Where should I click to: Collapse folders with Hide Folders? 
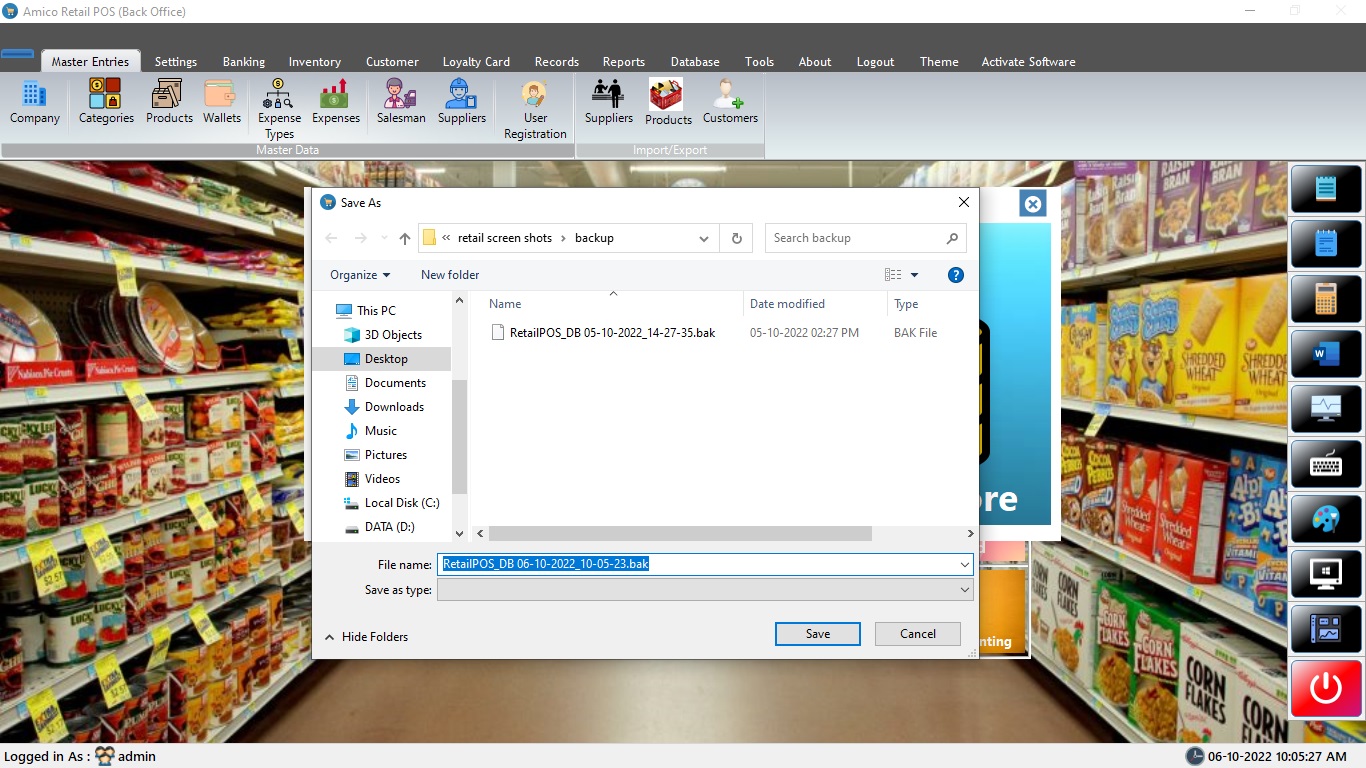click(x=366, y=637)
